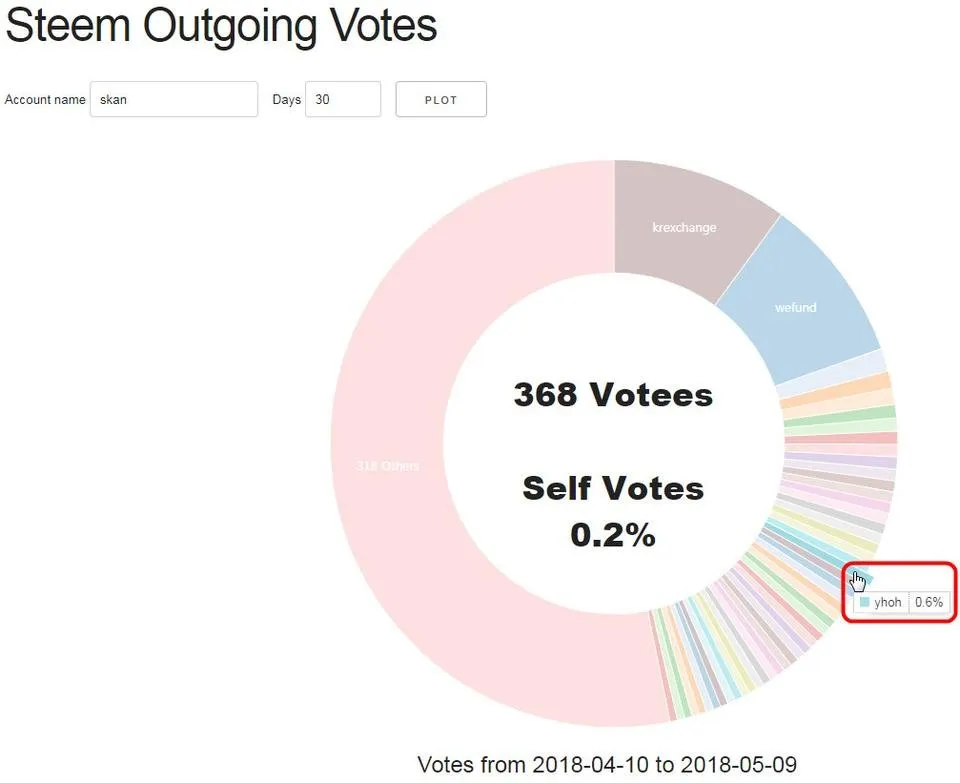Viewport: 960px width, 783px height.
Task: Click the 0.2% self votes value
Action: pyautogui.click(x=613, y=534)
